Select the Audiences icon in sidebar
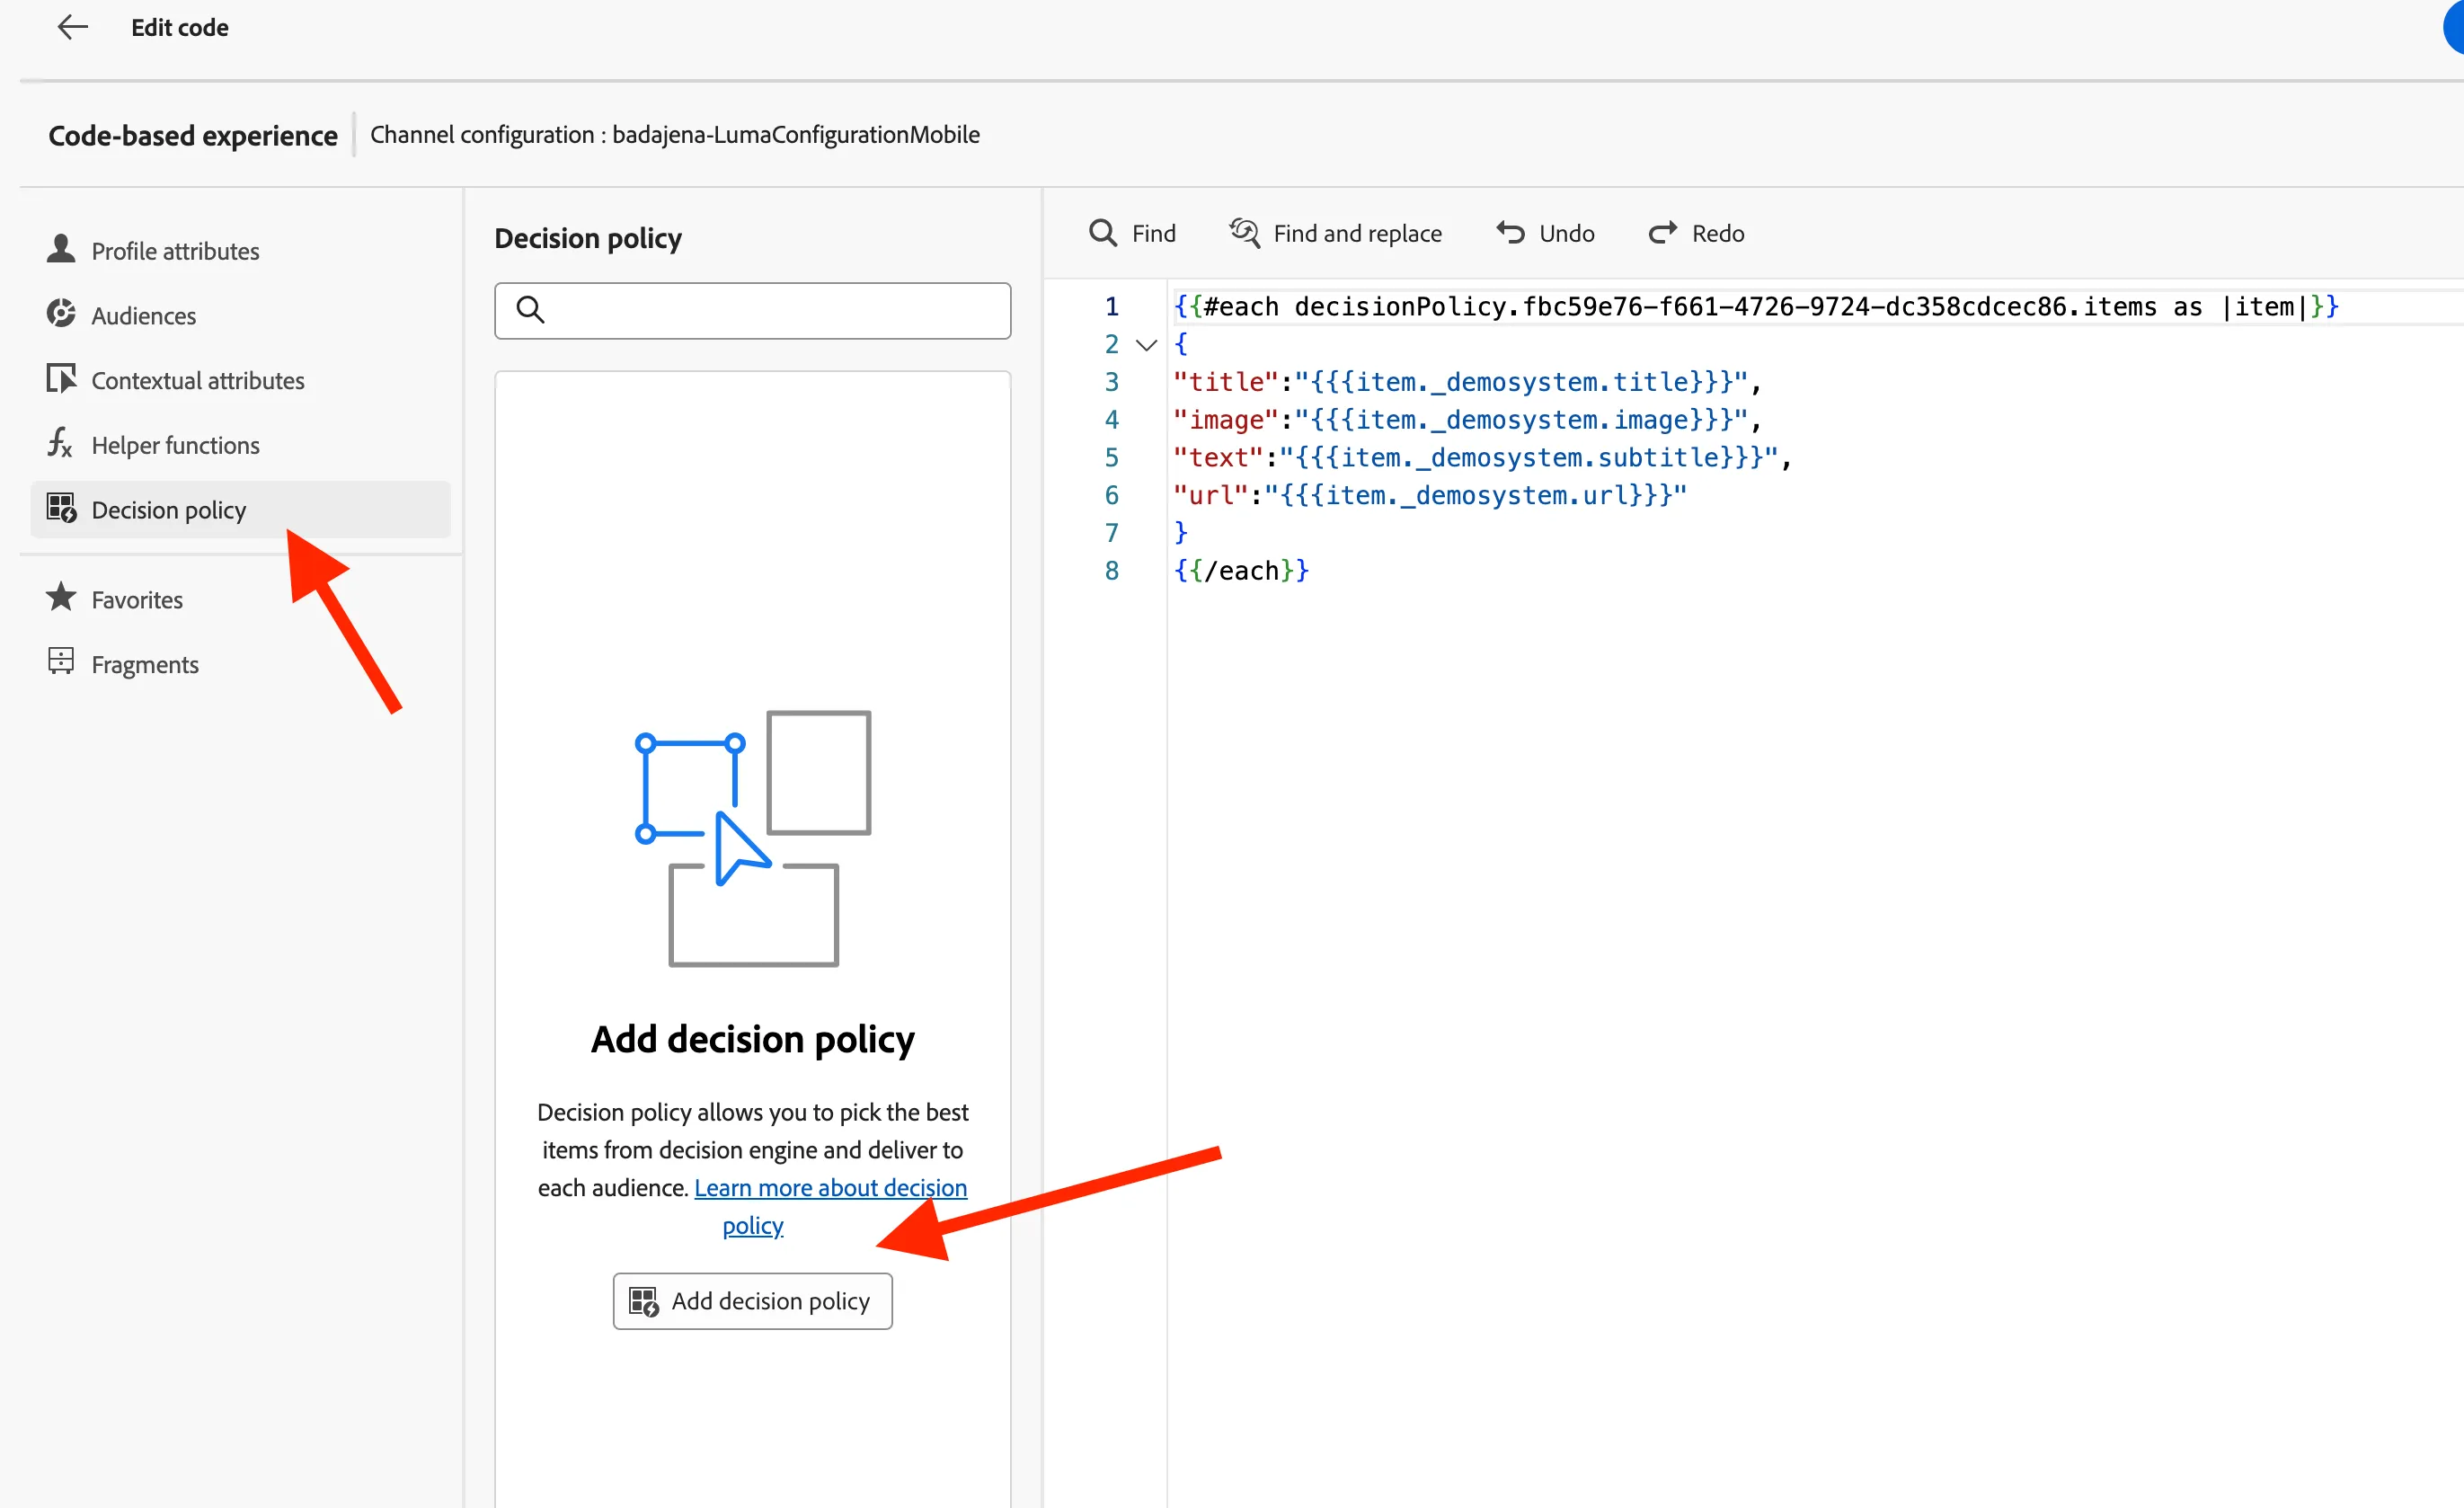The width and height of the screenshot is (2464, 1508). click(x=61, y=314)
